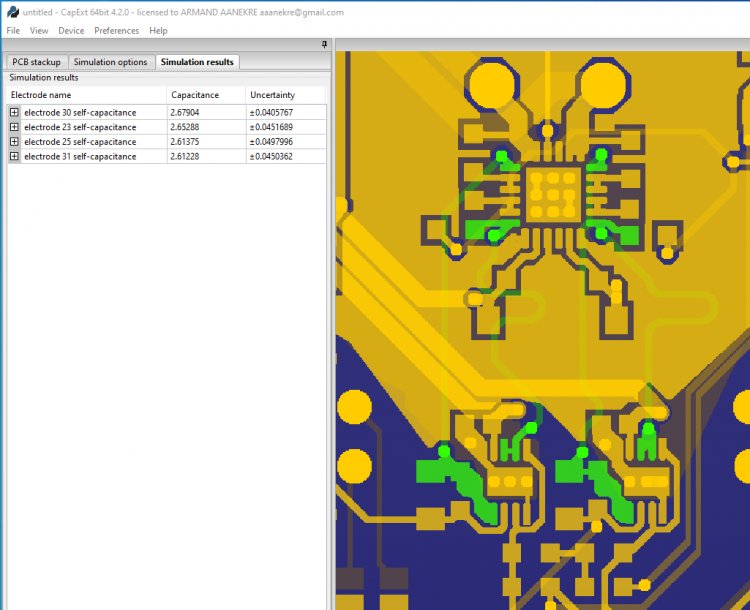Sort by Uncertainty column header
Image resolution: width=750 pixels, height=610 pixels.
pos(286,95)
